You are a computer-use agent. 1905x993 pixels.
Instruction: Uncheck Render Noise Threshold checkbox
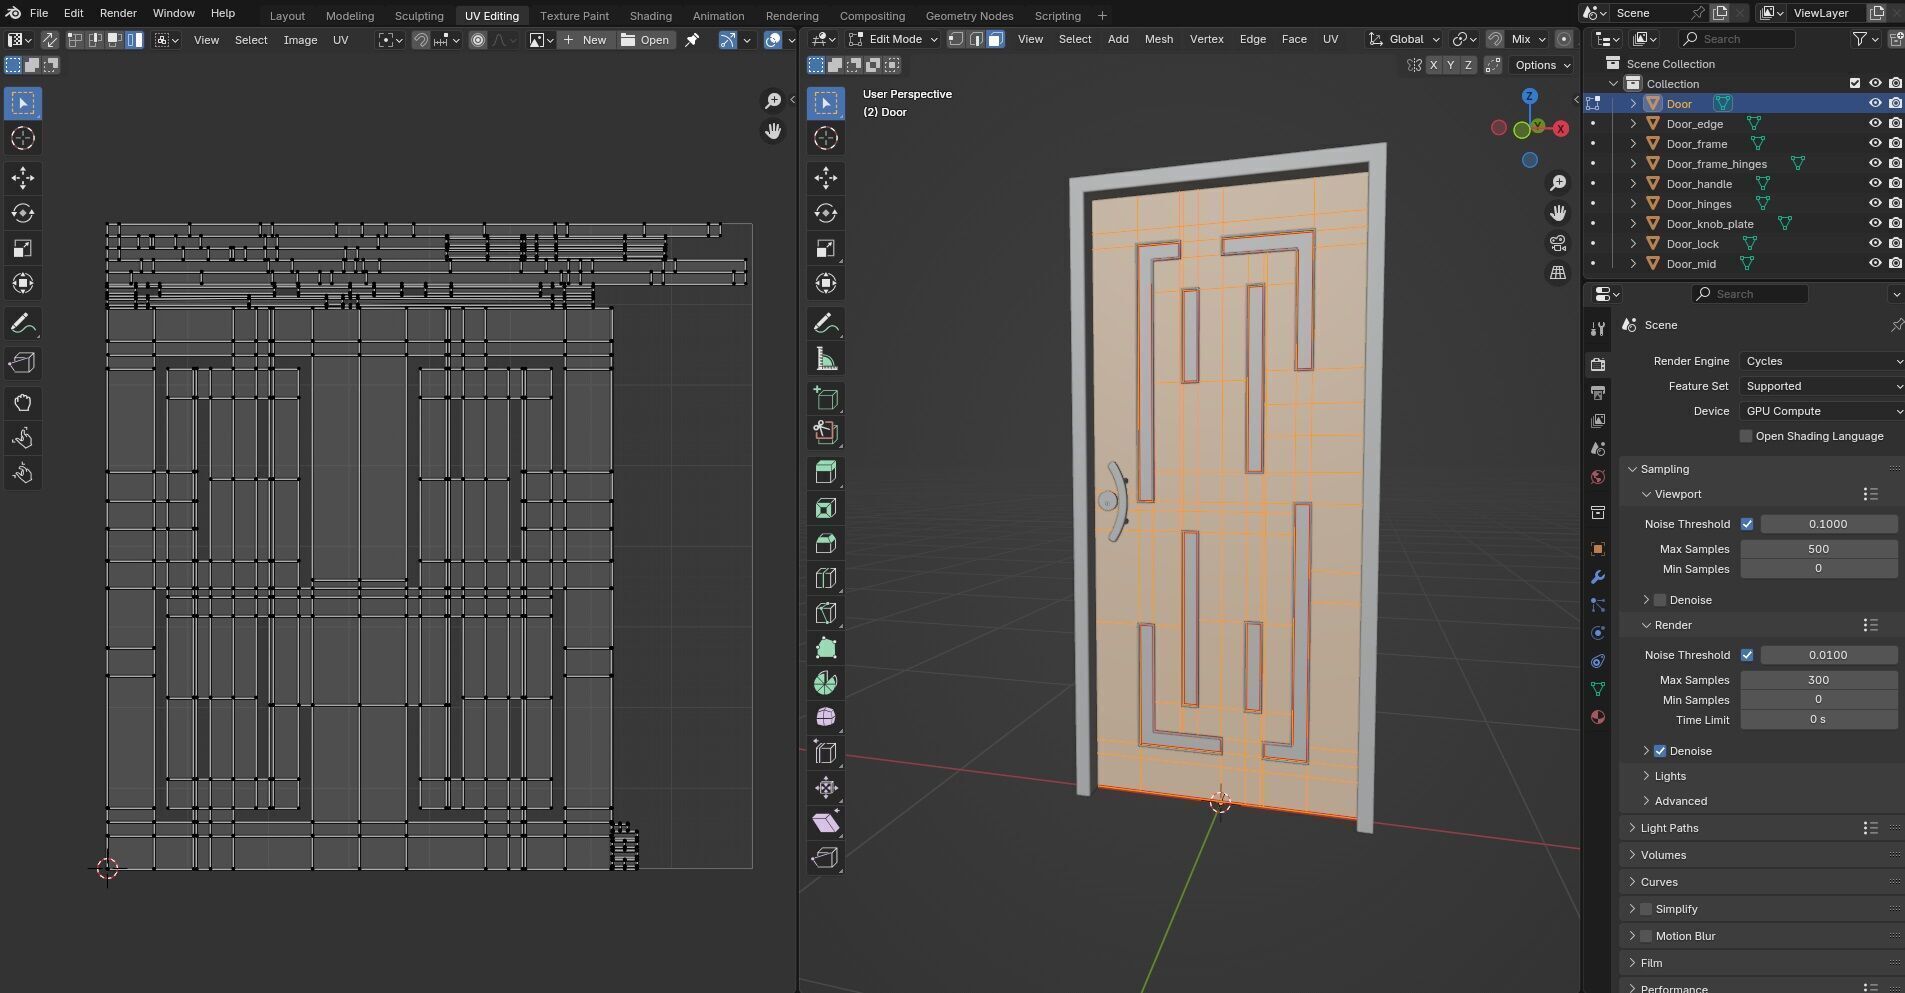tap(1747, 655)
